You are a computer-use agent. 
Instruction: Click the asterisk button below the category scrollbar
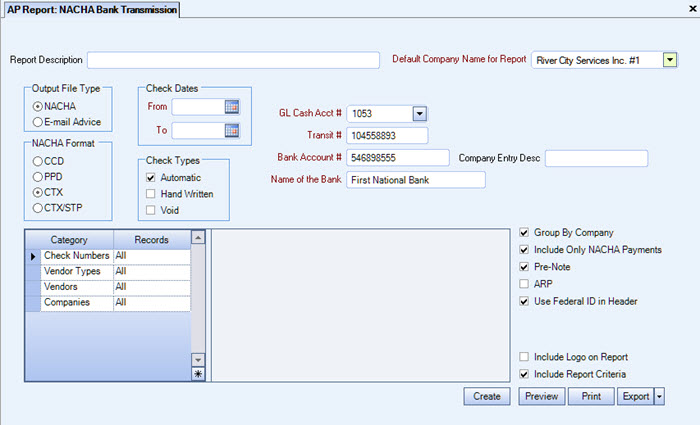pos(197,373)
